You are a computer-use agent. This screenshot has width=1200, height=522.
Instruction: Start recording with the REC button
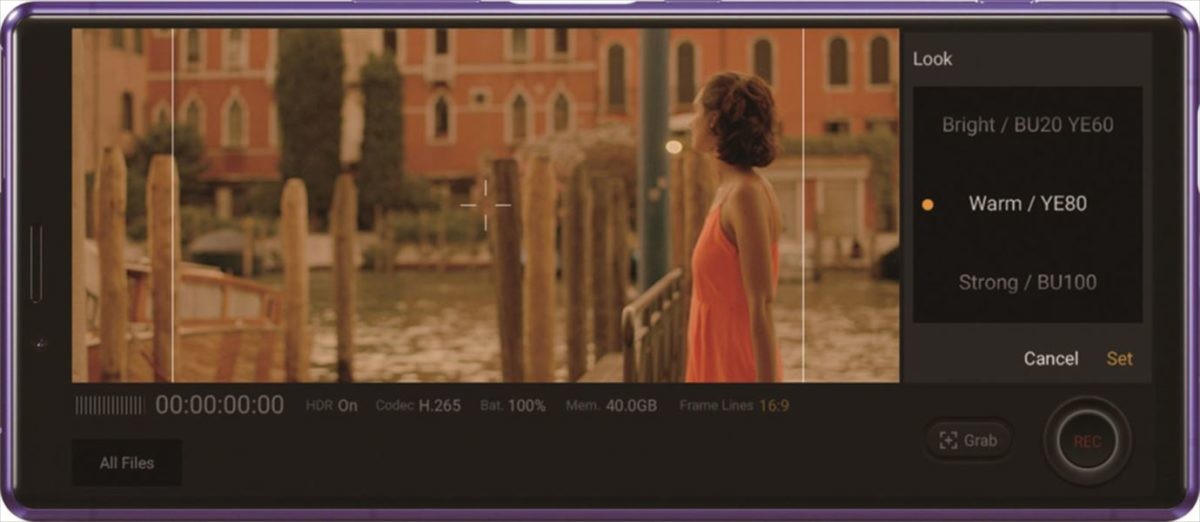click(1087, 441)
